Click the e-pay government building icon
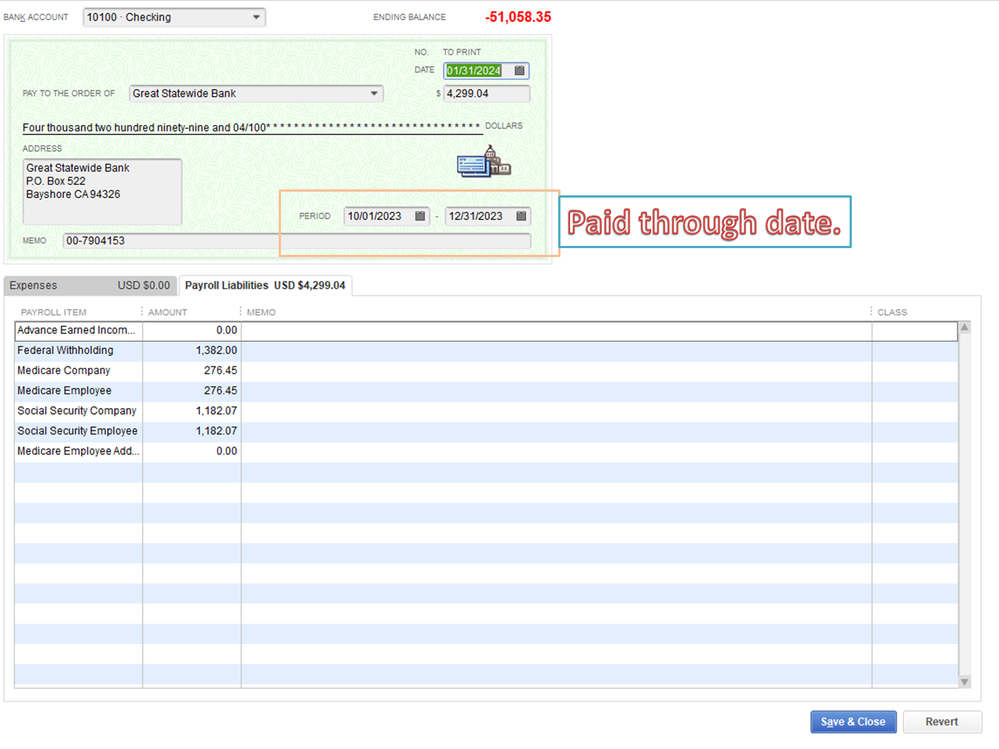The height and width of the screenshot is (749, 999). 484,161
